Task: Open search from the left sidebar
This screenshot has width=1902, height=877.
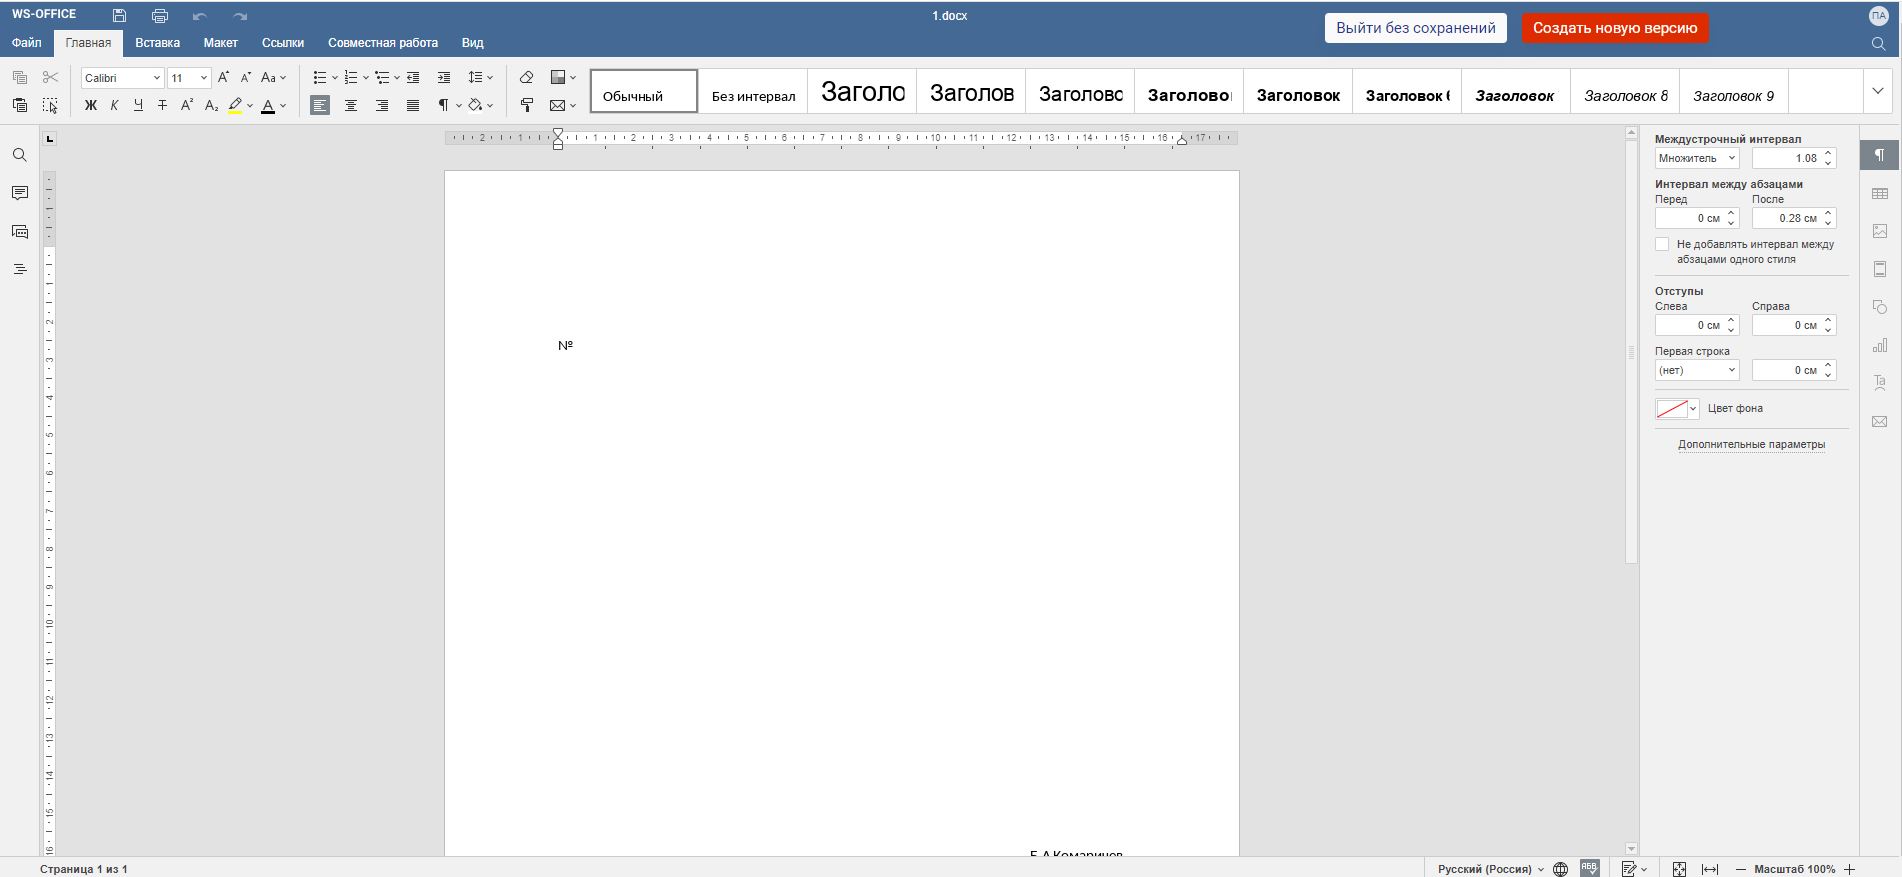Action: coord(19,155)
